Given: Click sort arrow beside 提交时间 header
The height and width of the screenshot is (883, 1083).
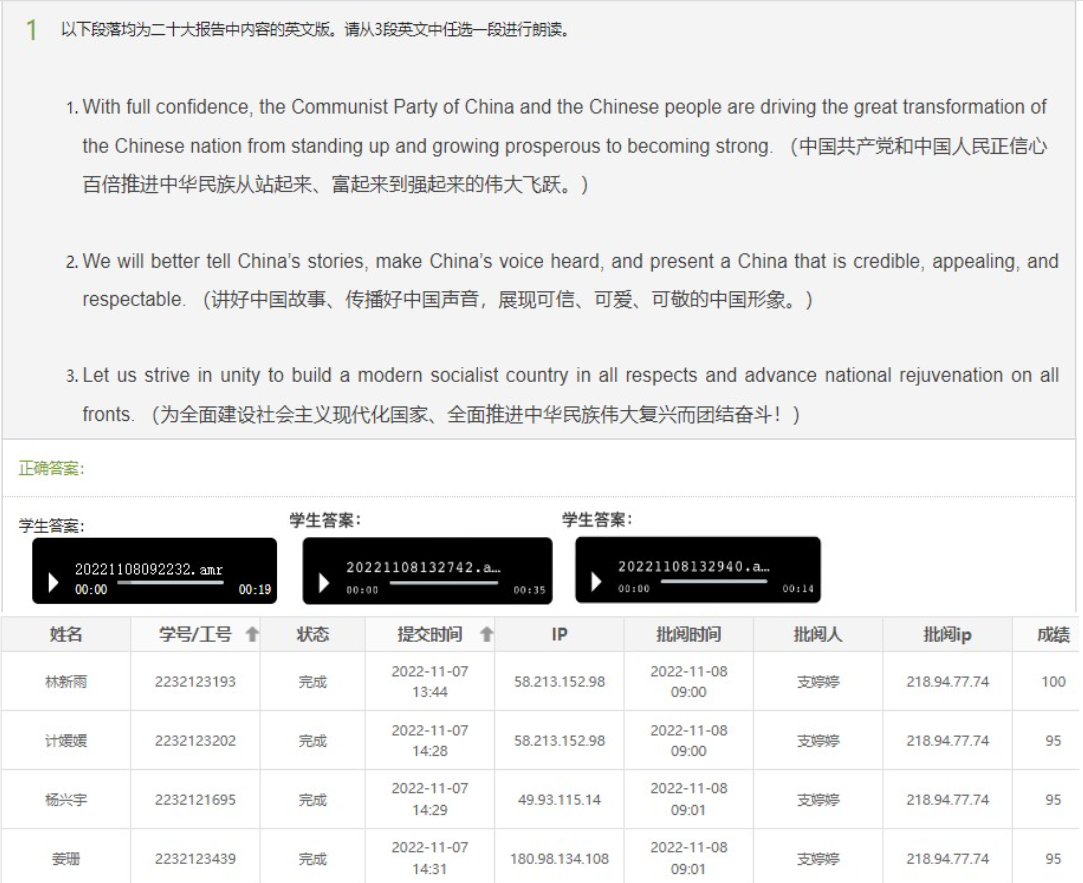Looking at the screenshot, I should (486, 634).
